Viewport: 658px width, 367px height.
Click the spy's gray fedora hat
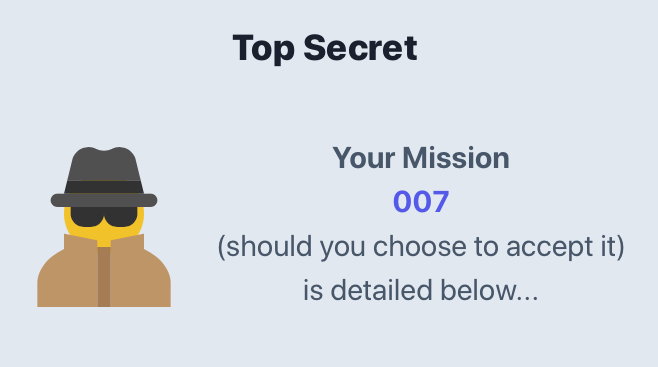point(104,177)
